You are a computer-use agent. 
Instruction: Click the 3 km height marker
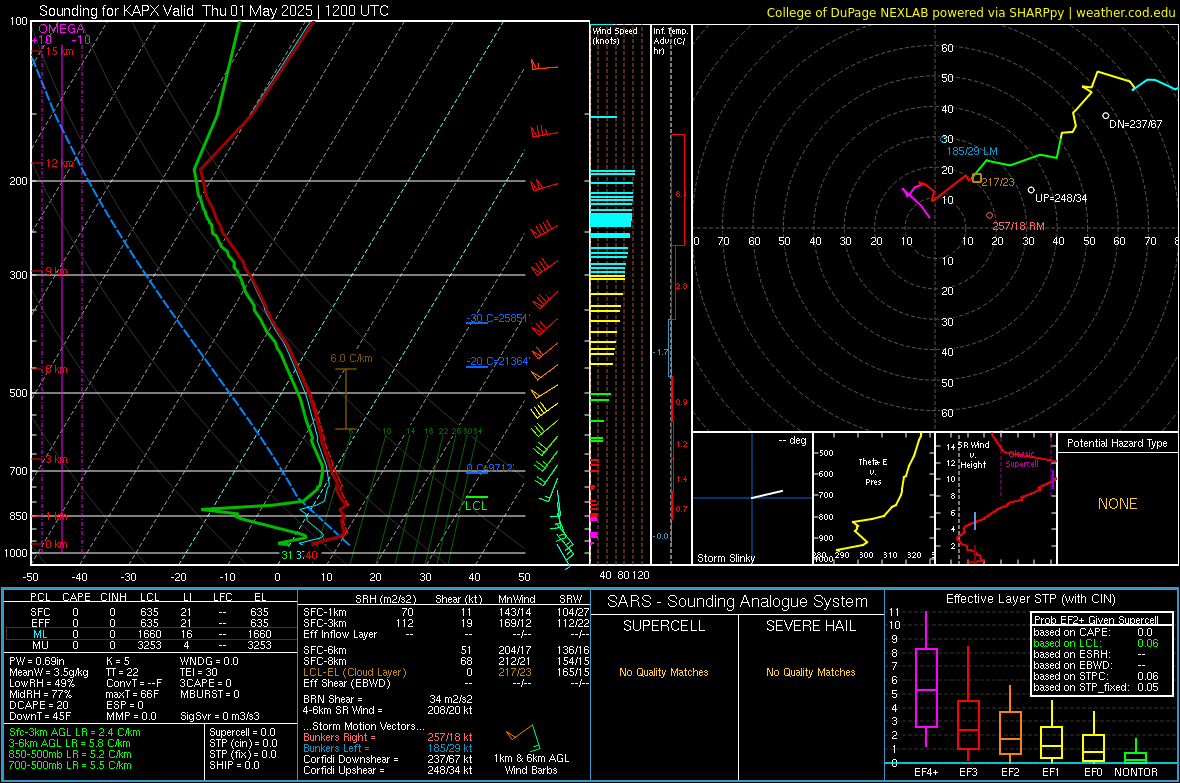[56, 459]
